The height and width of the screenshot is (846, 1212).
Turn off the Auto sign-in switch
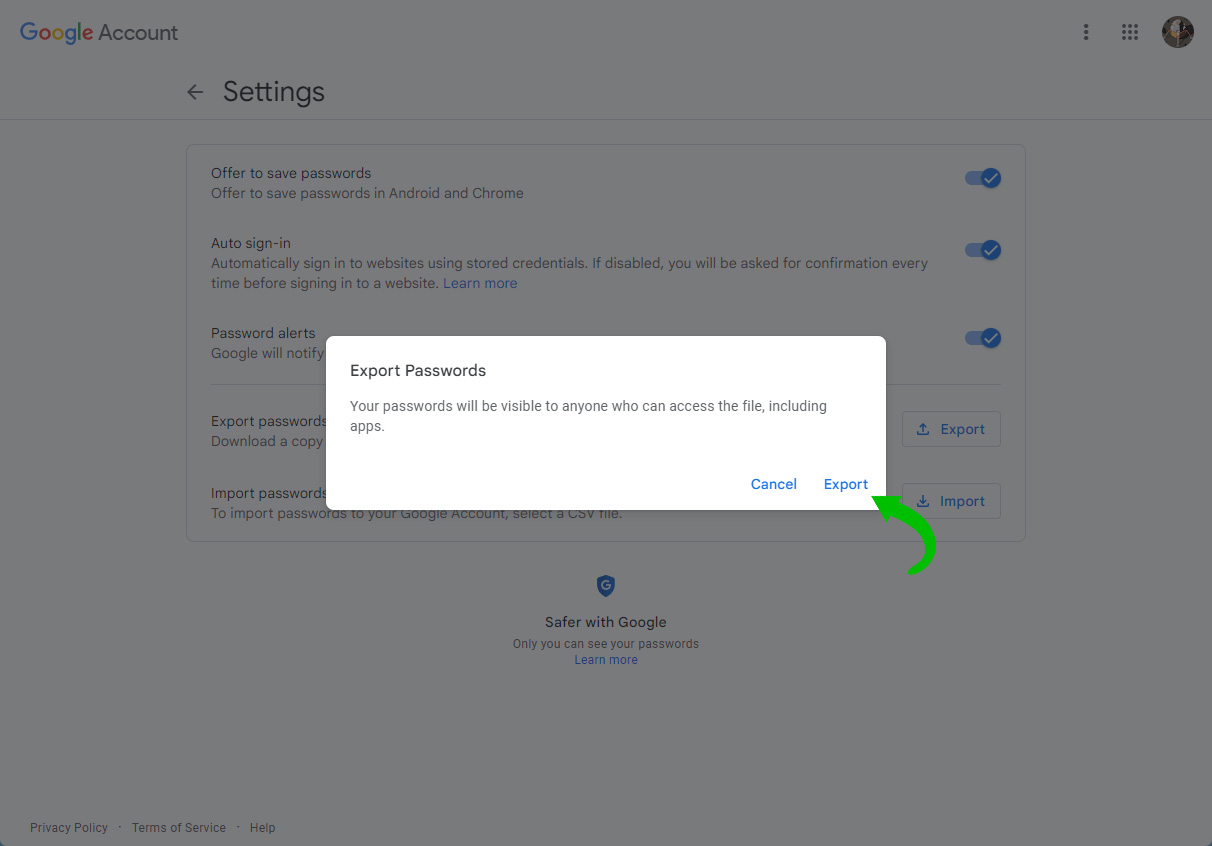tap(983, 250)
